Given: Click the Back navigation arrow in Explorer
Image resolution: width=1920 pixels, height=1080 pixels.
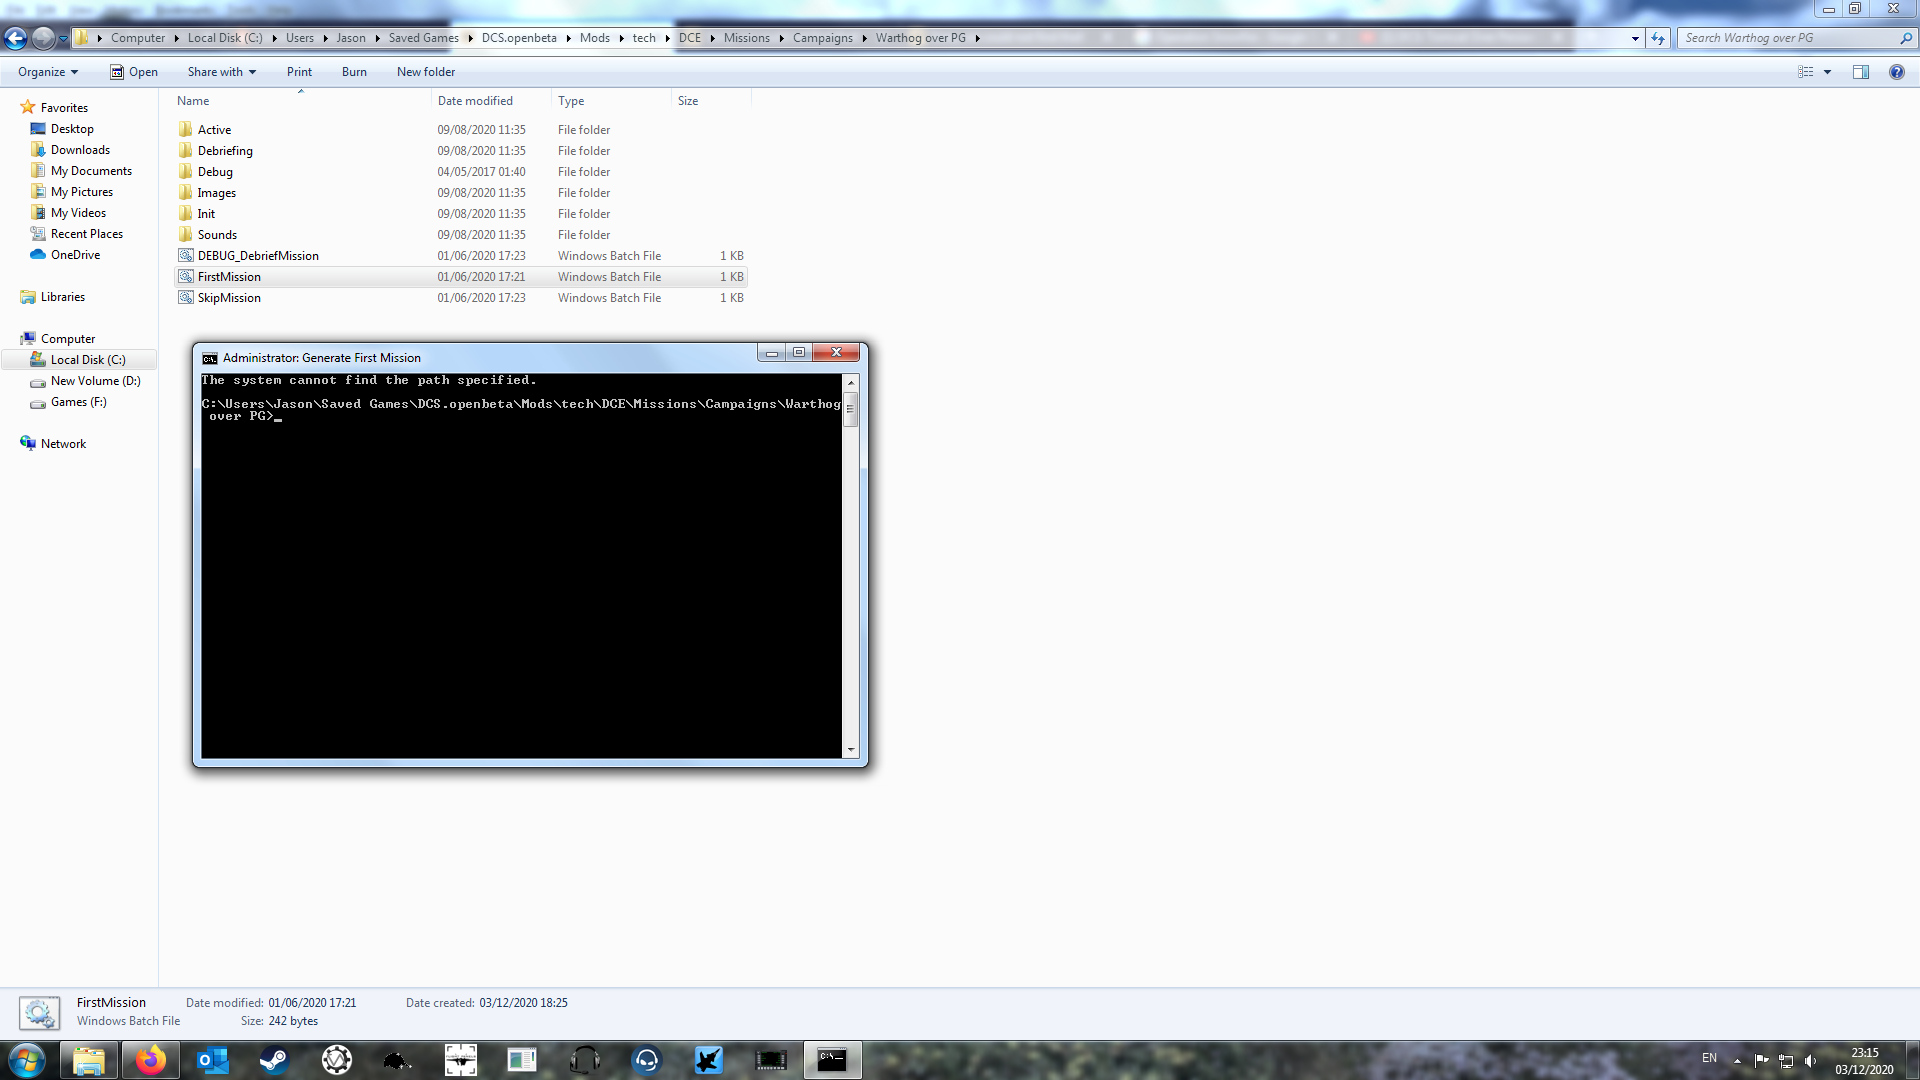Looking at the screenshot, I should (15, 38).
